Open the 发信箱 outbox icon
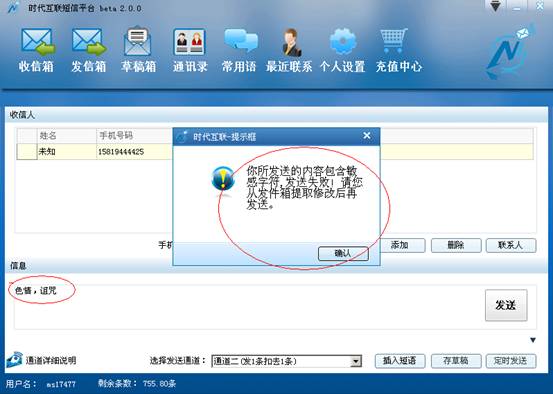This screenshot has height=394, width=553. point(89,42)
